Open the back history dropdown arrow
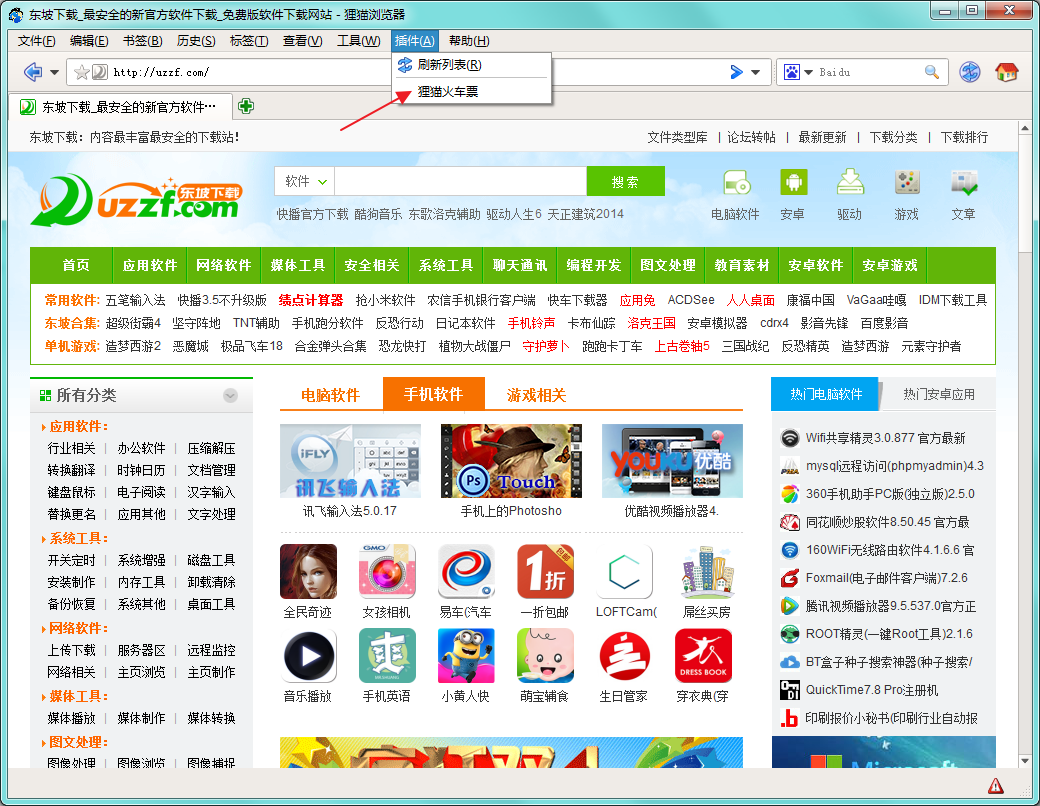The height and width of the screenshot is (806, 1040). 54,72
